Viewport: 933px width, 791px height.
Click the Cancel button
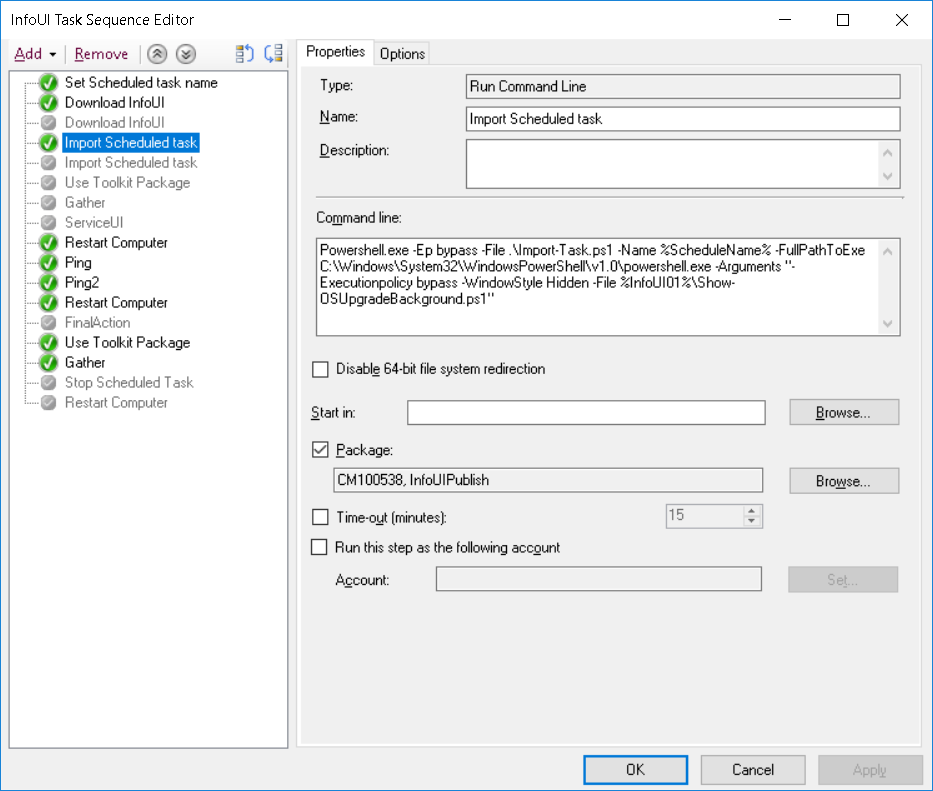pos(753,770)
